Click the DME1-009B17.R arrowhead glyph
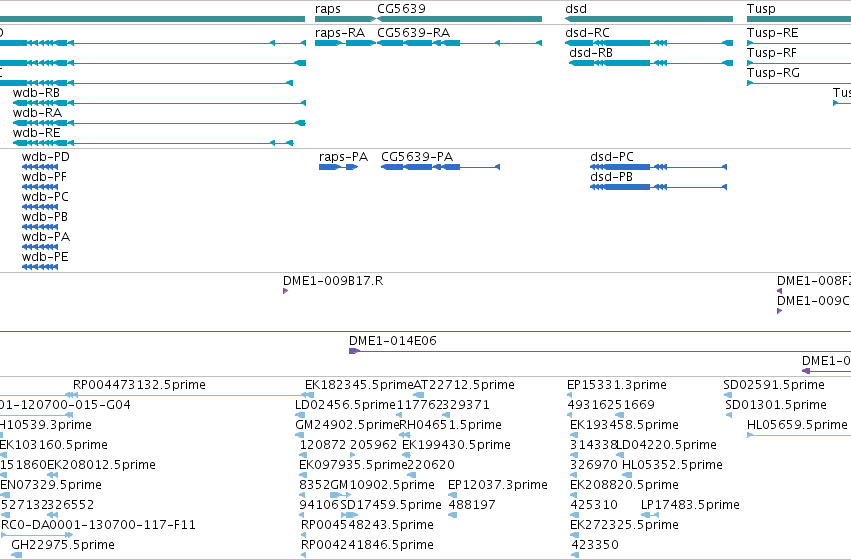This screenshot has height=560, width=851. click(x=285, y=291)
